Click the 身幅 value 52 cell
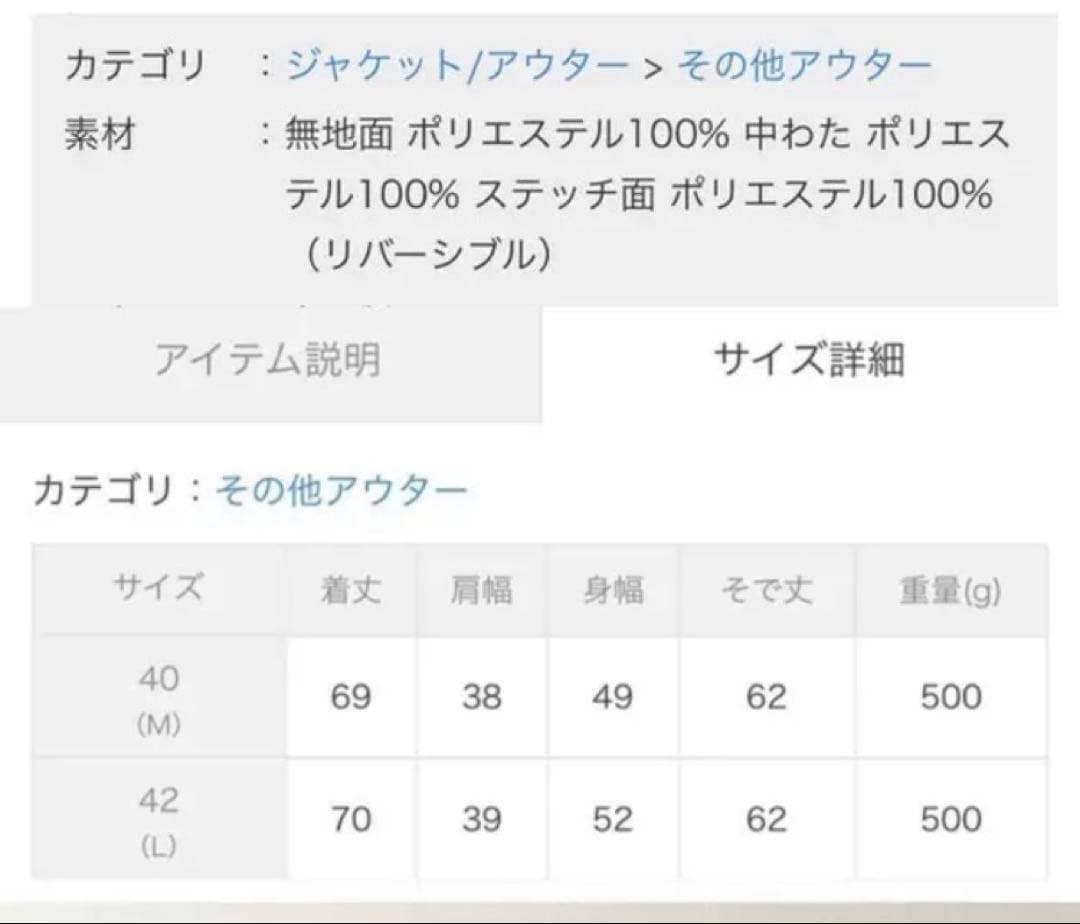The height and width of the screenshot is (924, 1080). pos(612,820)
